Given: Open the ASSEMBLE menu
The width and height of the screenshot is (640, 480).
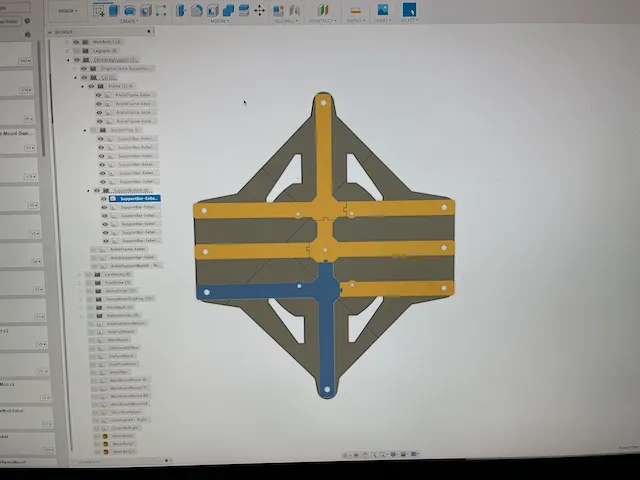Looking at the screenshot, I should [x=285, y=21].
